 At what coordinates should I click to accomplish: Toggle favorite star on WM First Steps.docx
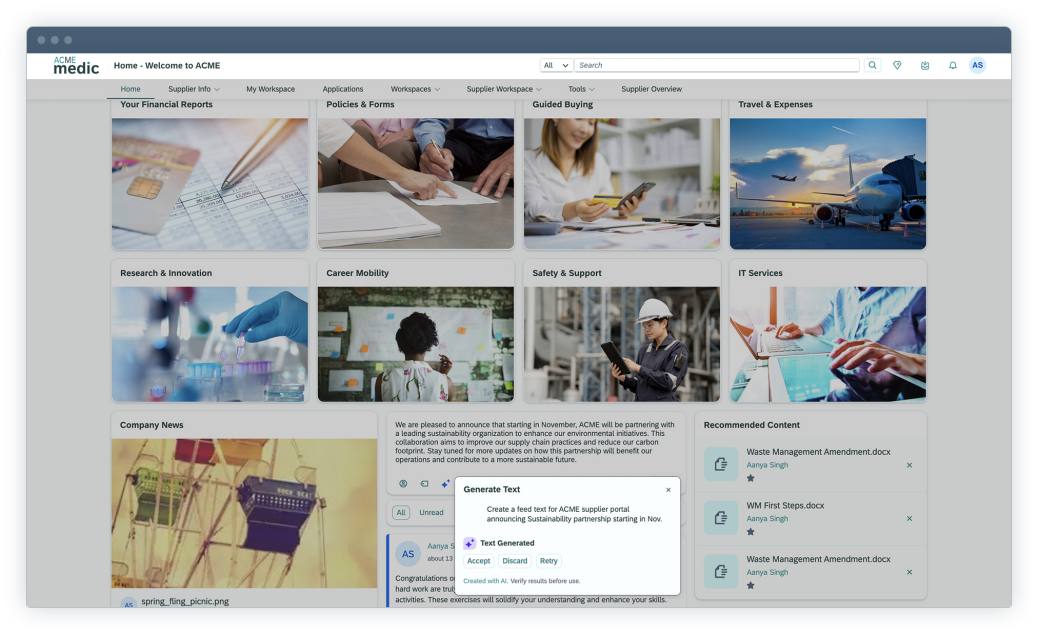pyautogui.click(x=750, y=531)
